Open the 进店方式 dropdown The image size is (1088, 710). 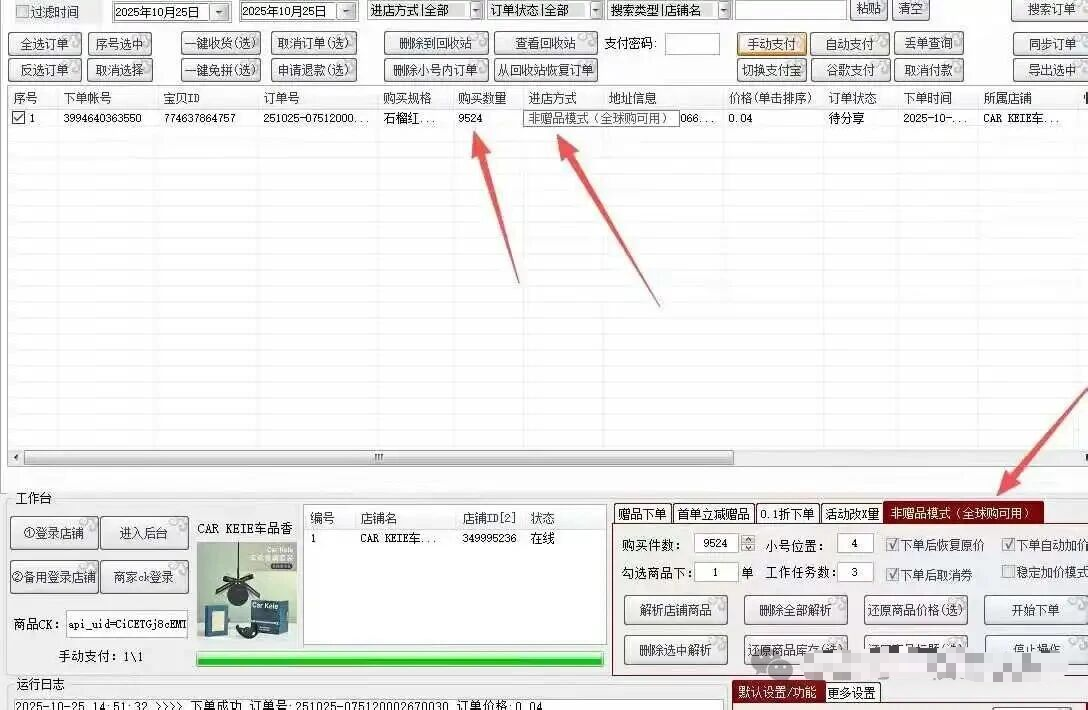[x=476, y=11]
